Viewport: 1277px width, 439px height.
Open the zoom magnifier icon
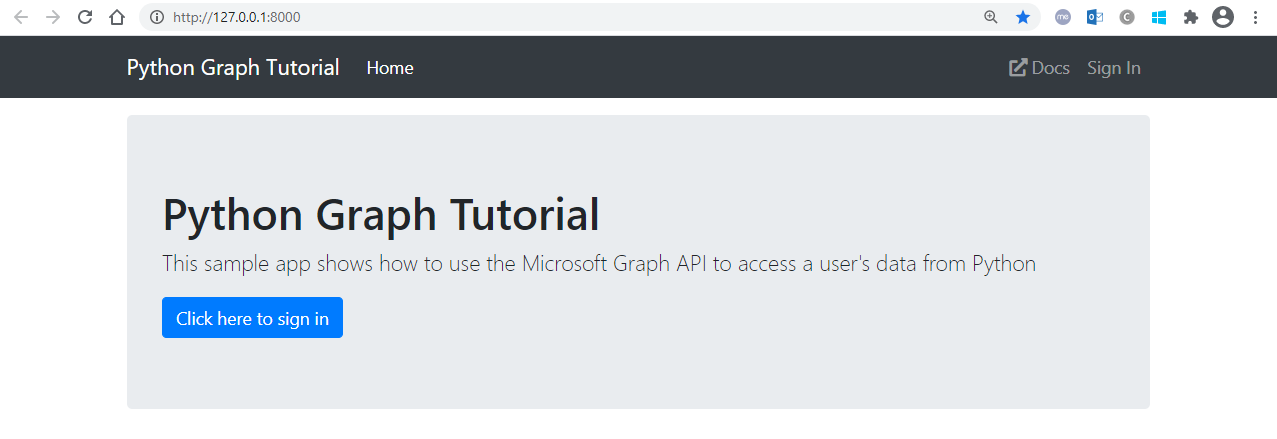click(991, 17)
